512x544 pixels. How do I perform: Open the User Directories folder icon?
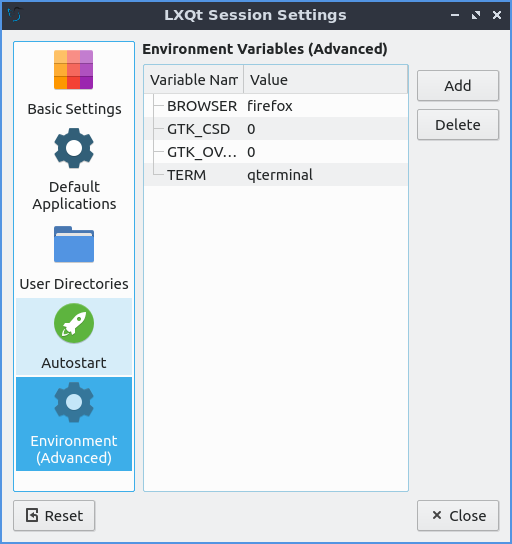click(x=74, y=244)
